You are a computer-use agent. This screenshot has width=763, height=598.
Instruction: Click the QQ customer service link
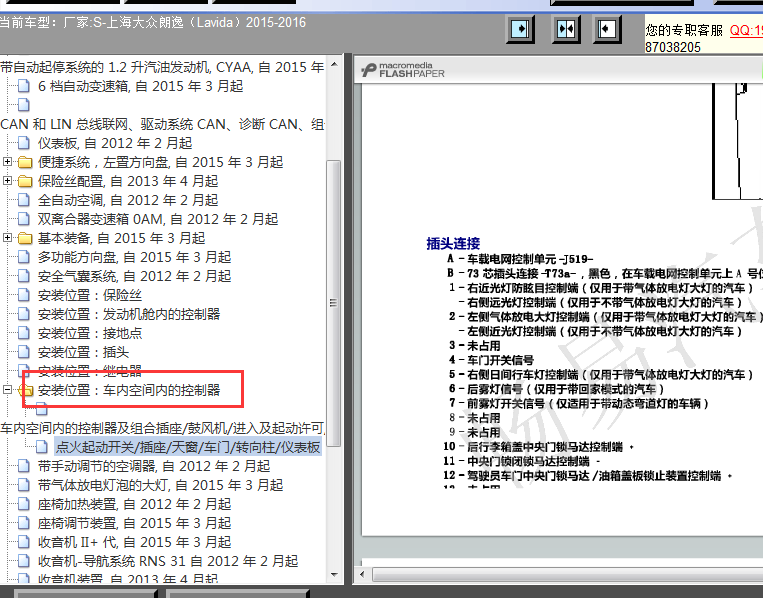[746, 30]
